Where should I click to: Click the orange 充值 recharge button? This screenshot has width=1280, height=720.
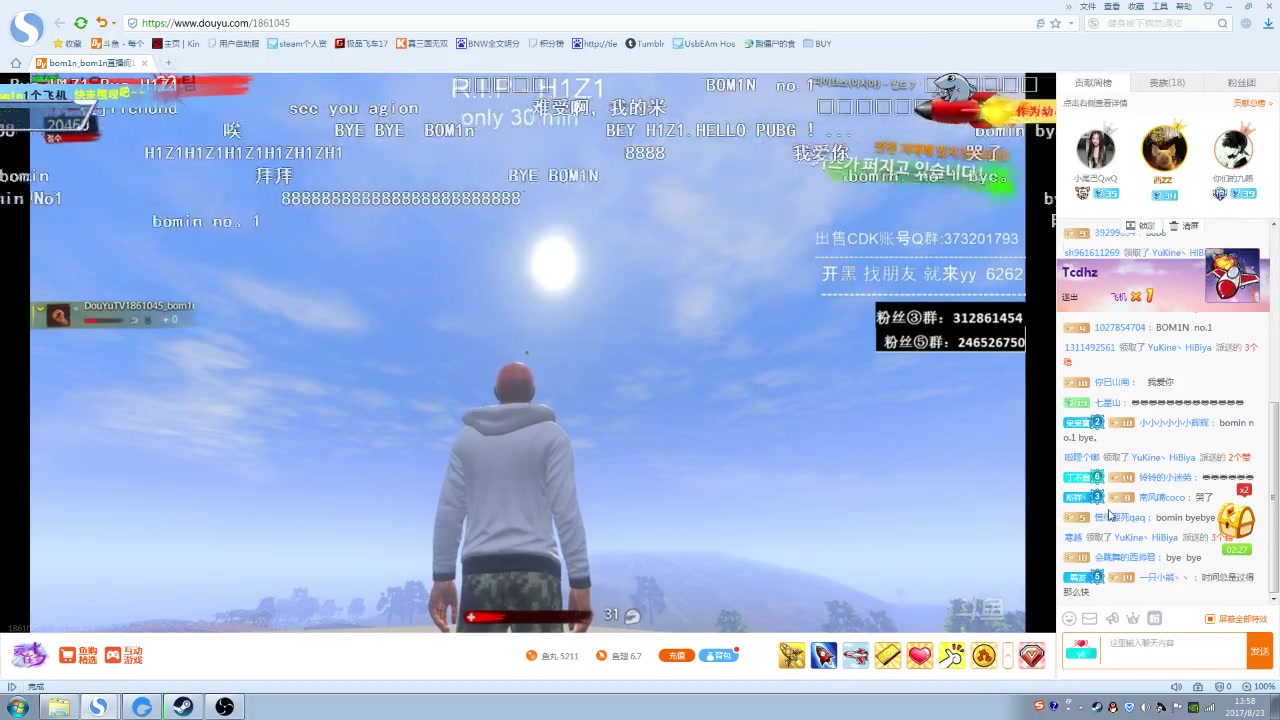coord(677,656)
